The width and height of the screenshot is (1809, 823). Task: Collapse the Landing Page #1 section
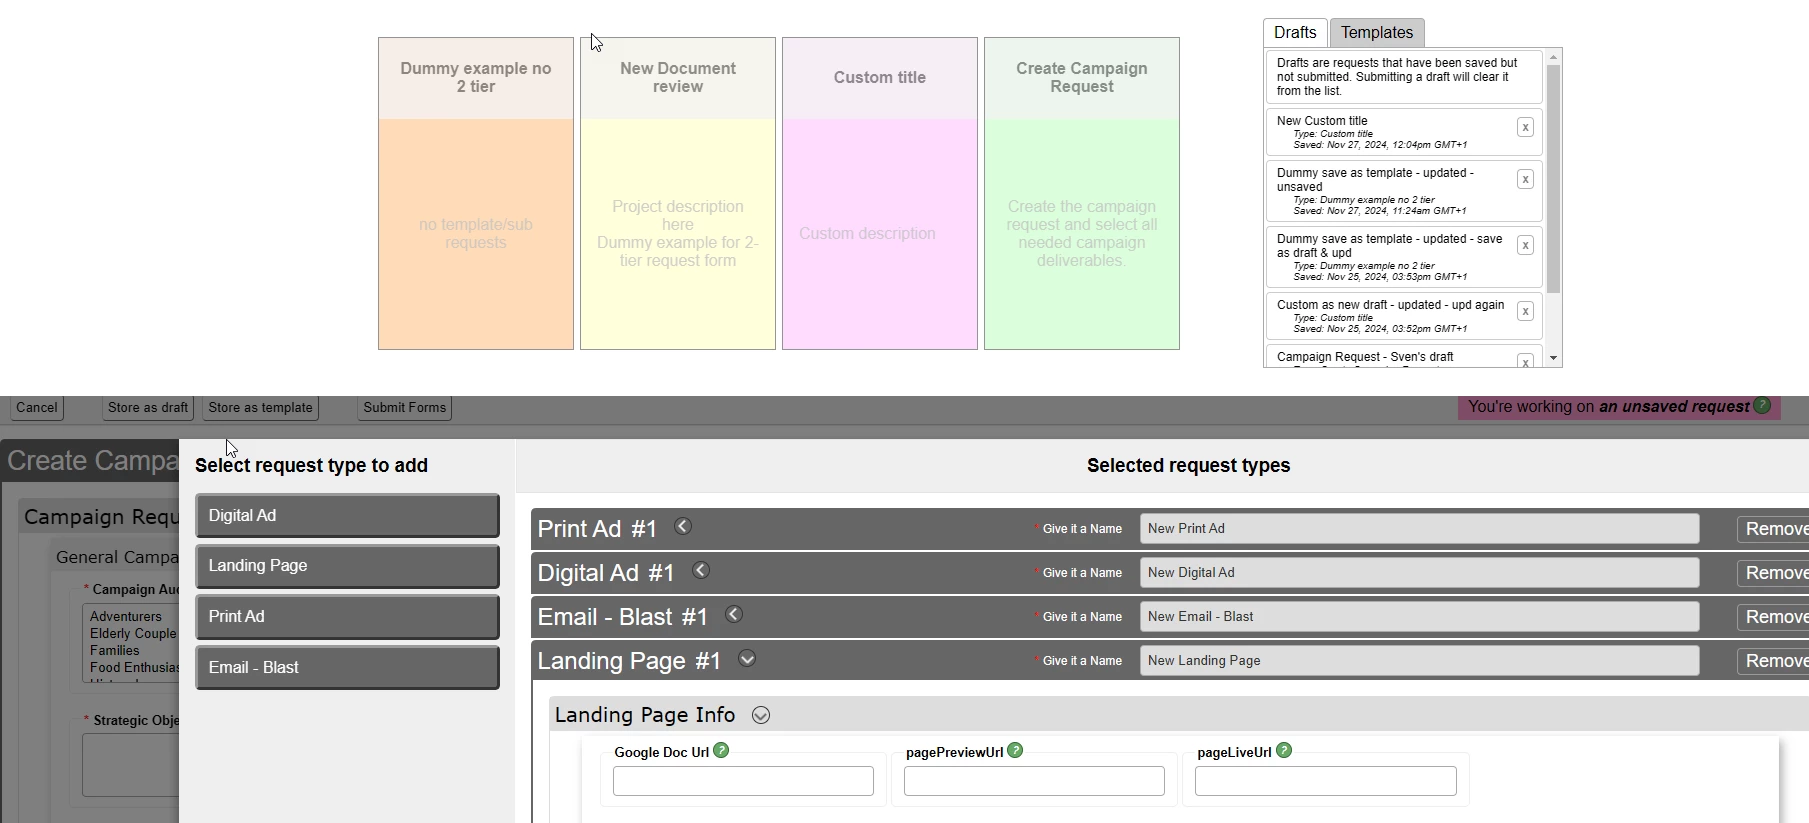(x=747, y=658)
